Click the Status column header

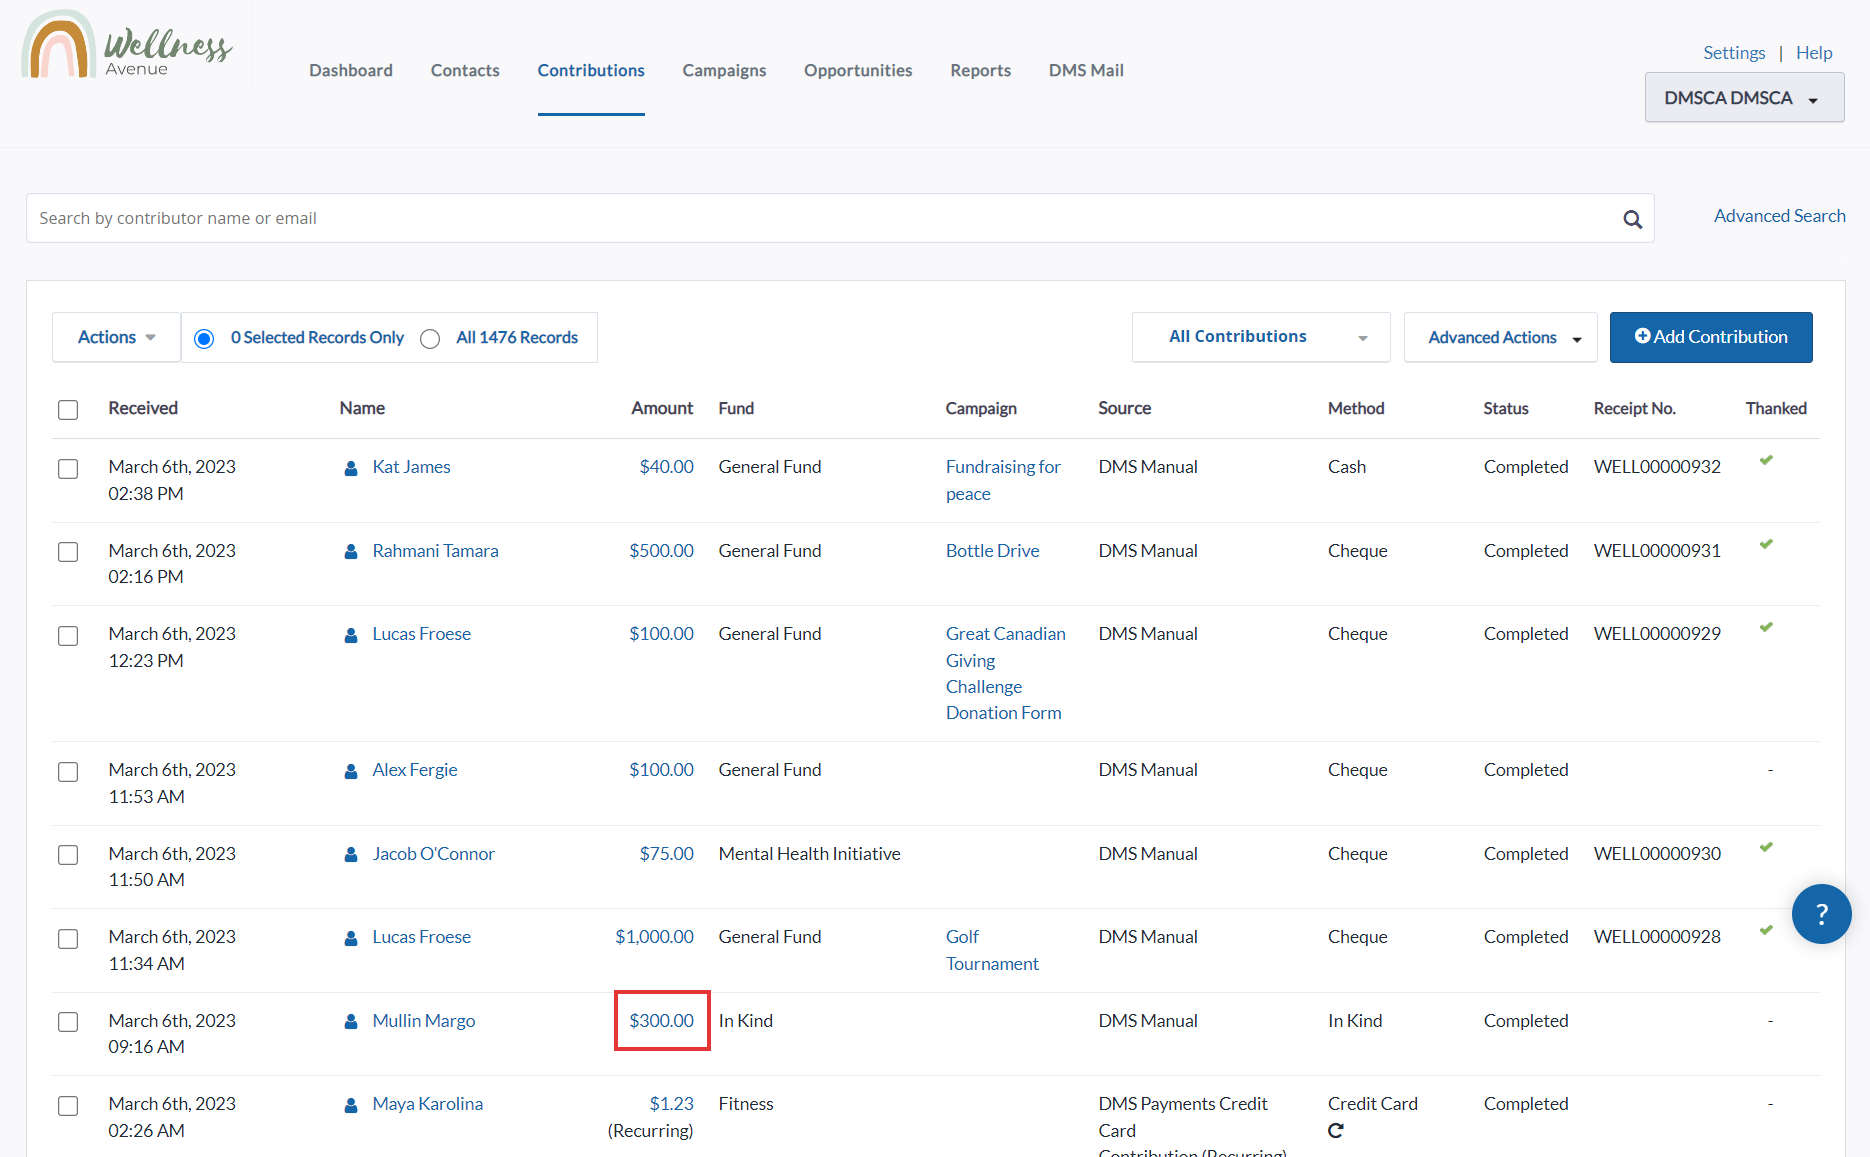1506,408
